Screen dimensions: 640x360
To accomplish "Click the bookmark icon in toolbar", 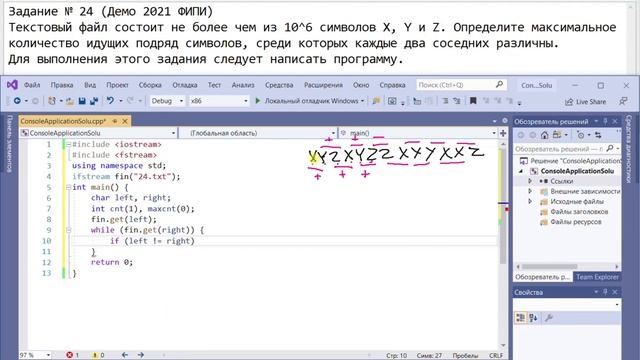I will point(473,101).
